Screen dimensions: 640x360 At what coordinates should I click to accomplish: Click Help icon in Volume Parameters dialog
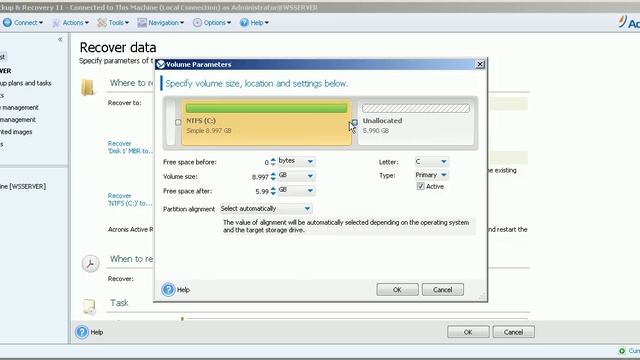(x=168, y=289)
